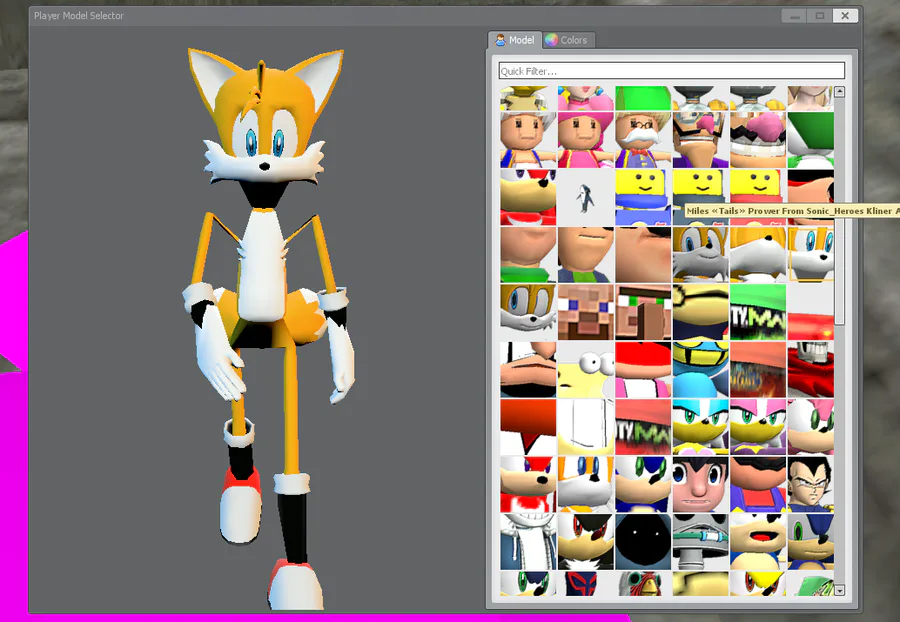Choose the Minecraft Steve player model
Screen dimensions: 900x622
point(585,312)
